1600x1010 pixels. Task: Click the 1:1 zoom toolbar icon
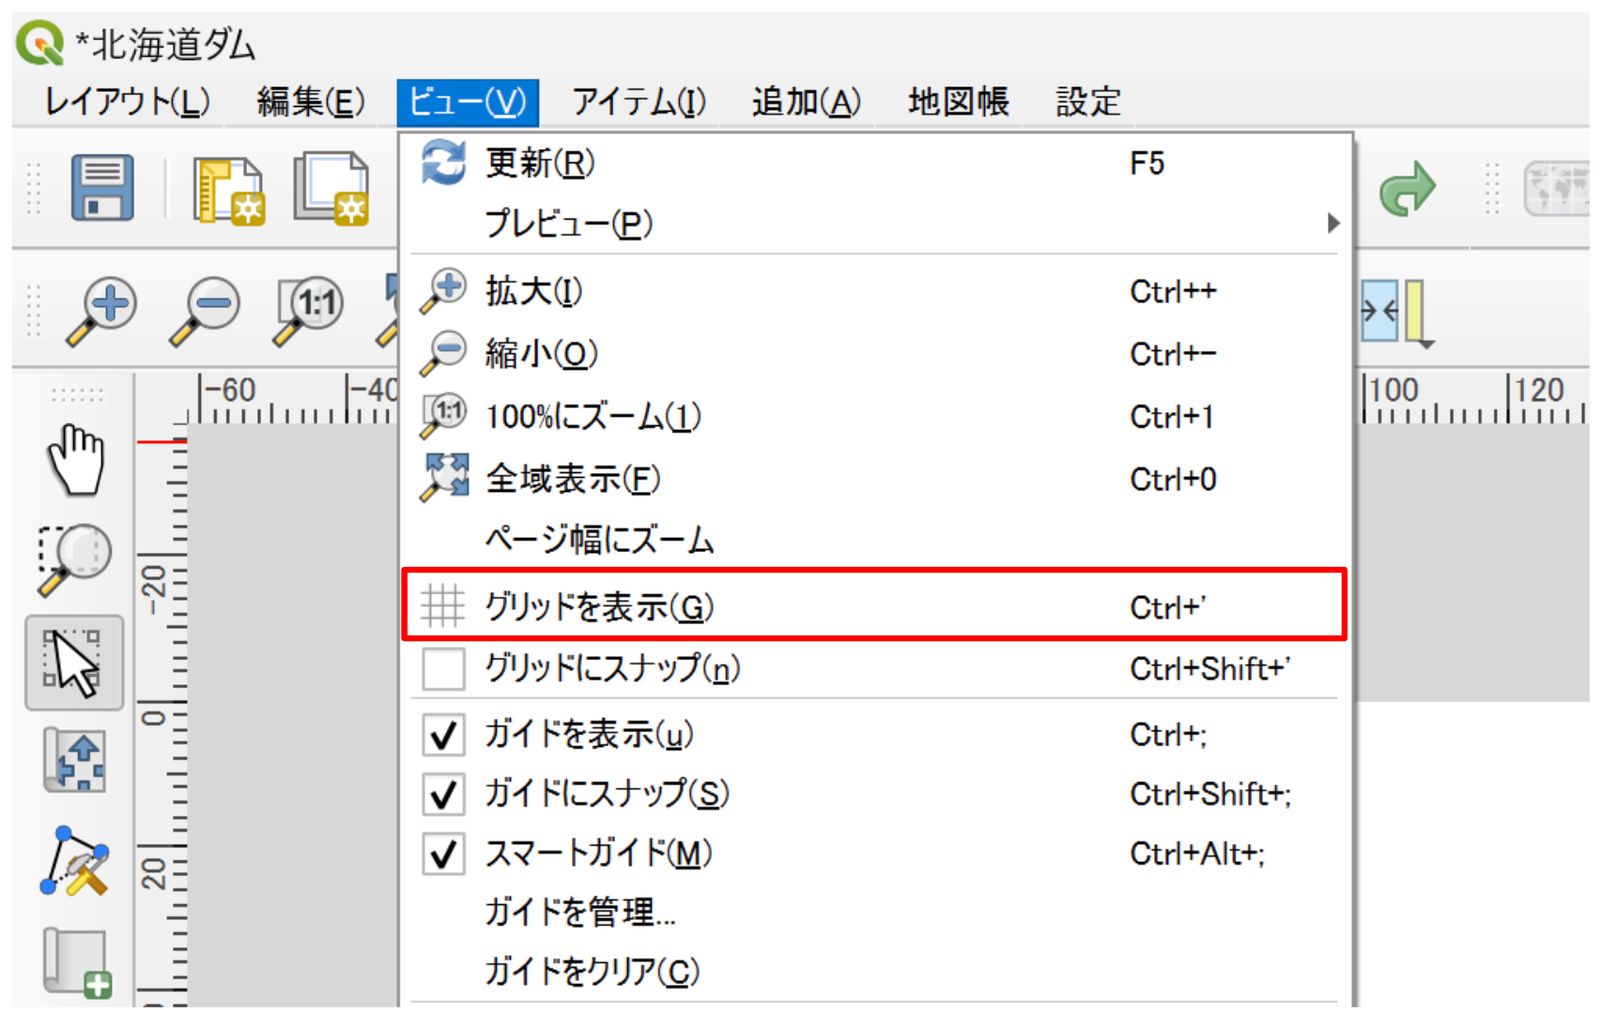click(x=308, y=310)
